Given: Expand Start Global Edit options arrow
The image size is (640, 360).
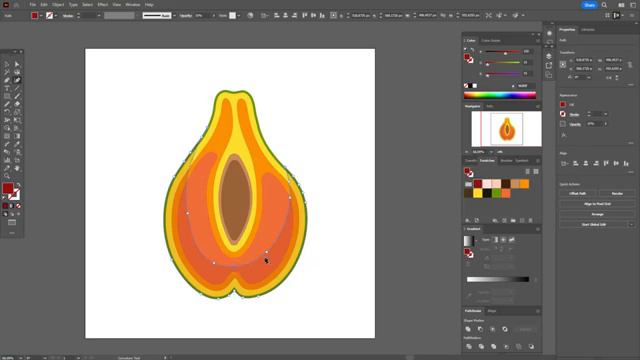Looking at the screenshot, I should [631, 224].
